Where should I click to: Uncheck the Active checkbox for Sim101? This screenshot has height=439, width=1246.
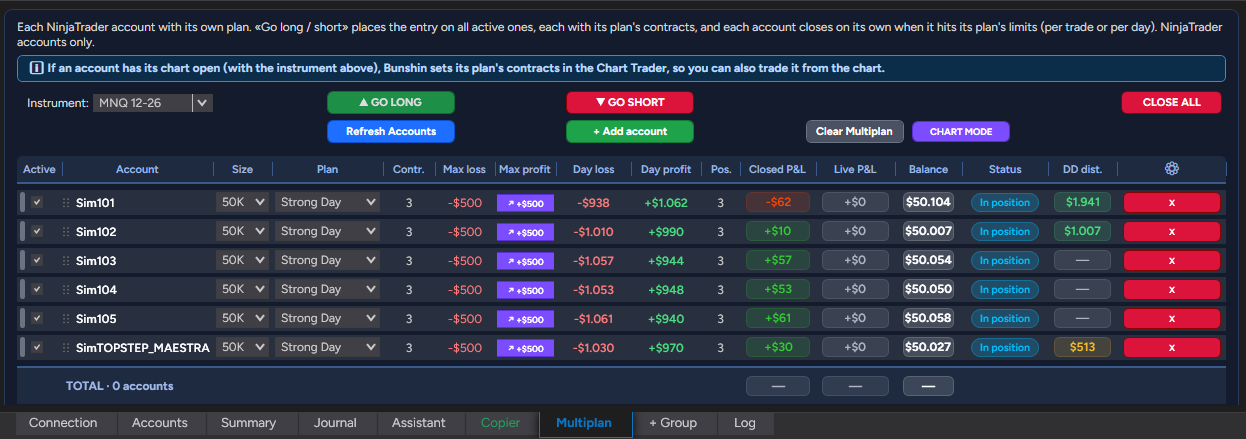(37, 202)
